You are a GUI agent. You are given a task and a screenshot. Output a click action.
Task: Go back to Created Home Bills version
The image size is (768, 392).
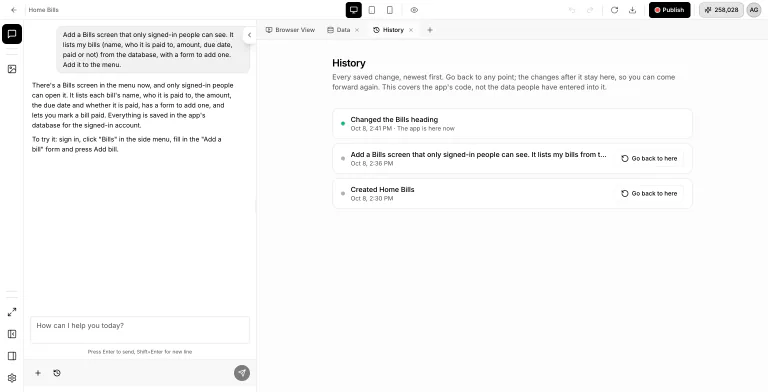click(649, 194)
